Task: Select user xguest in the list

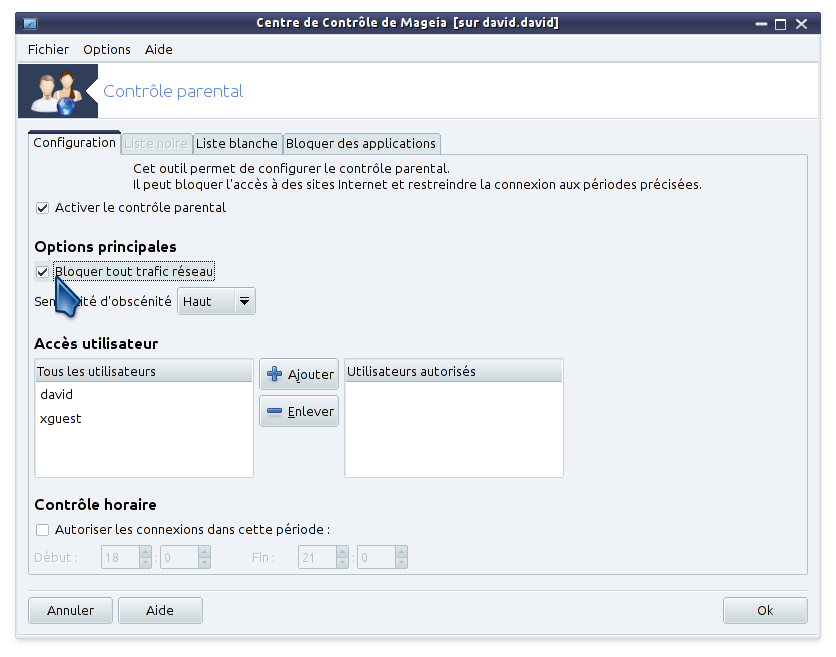Action: [144, 419]
